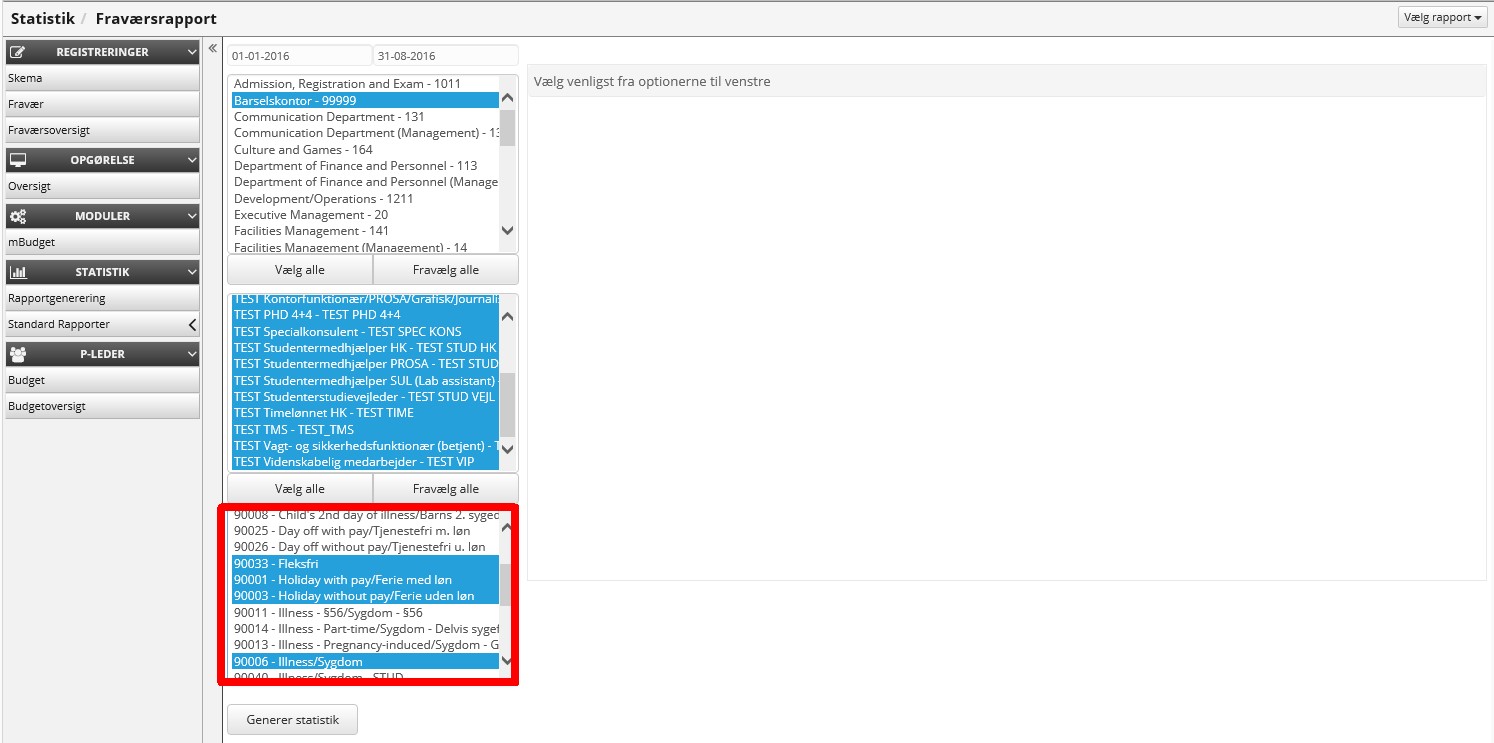Open the Vælg rapport dropdown
This screenshot has height=743, width=1494.
pyautogui.click(x=1442, y=18)
